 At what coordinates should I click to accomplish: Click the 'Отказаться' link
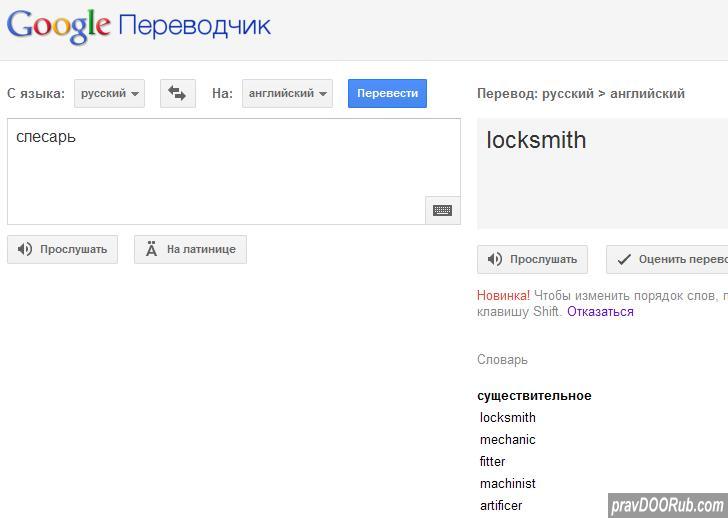click(600, 311)
